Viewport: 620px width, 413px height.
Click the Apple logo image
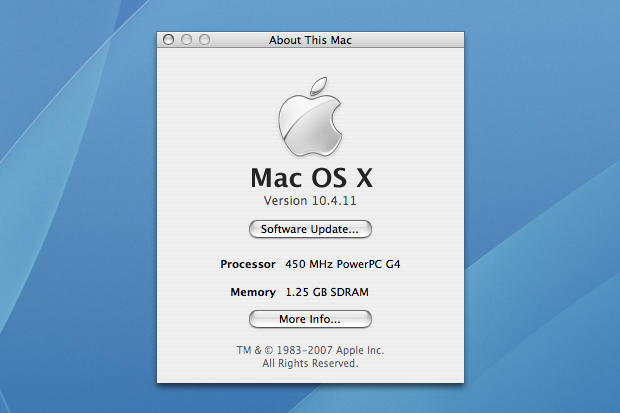coord(310,117)
